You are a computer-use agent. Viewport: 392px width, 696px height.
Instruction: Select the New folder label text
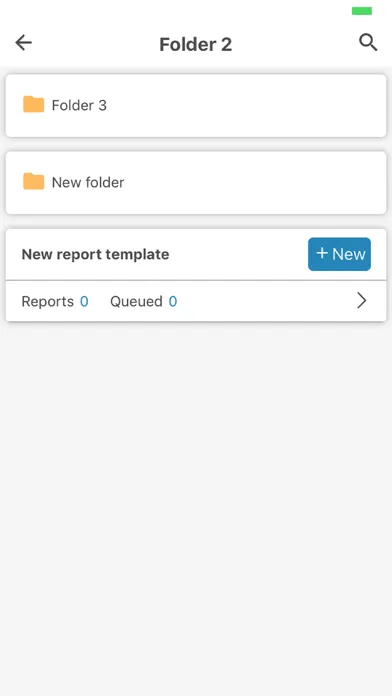pyautogui.click(x=88, y=182)
